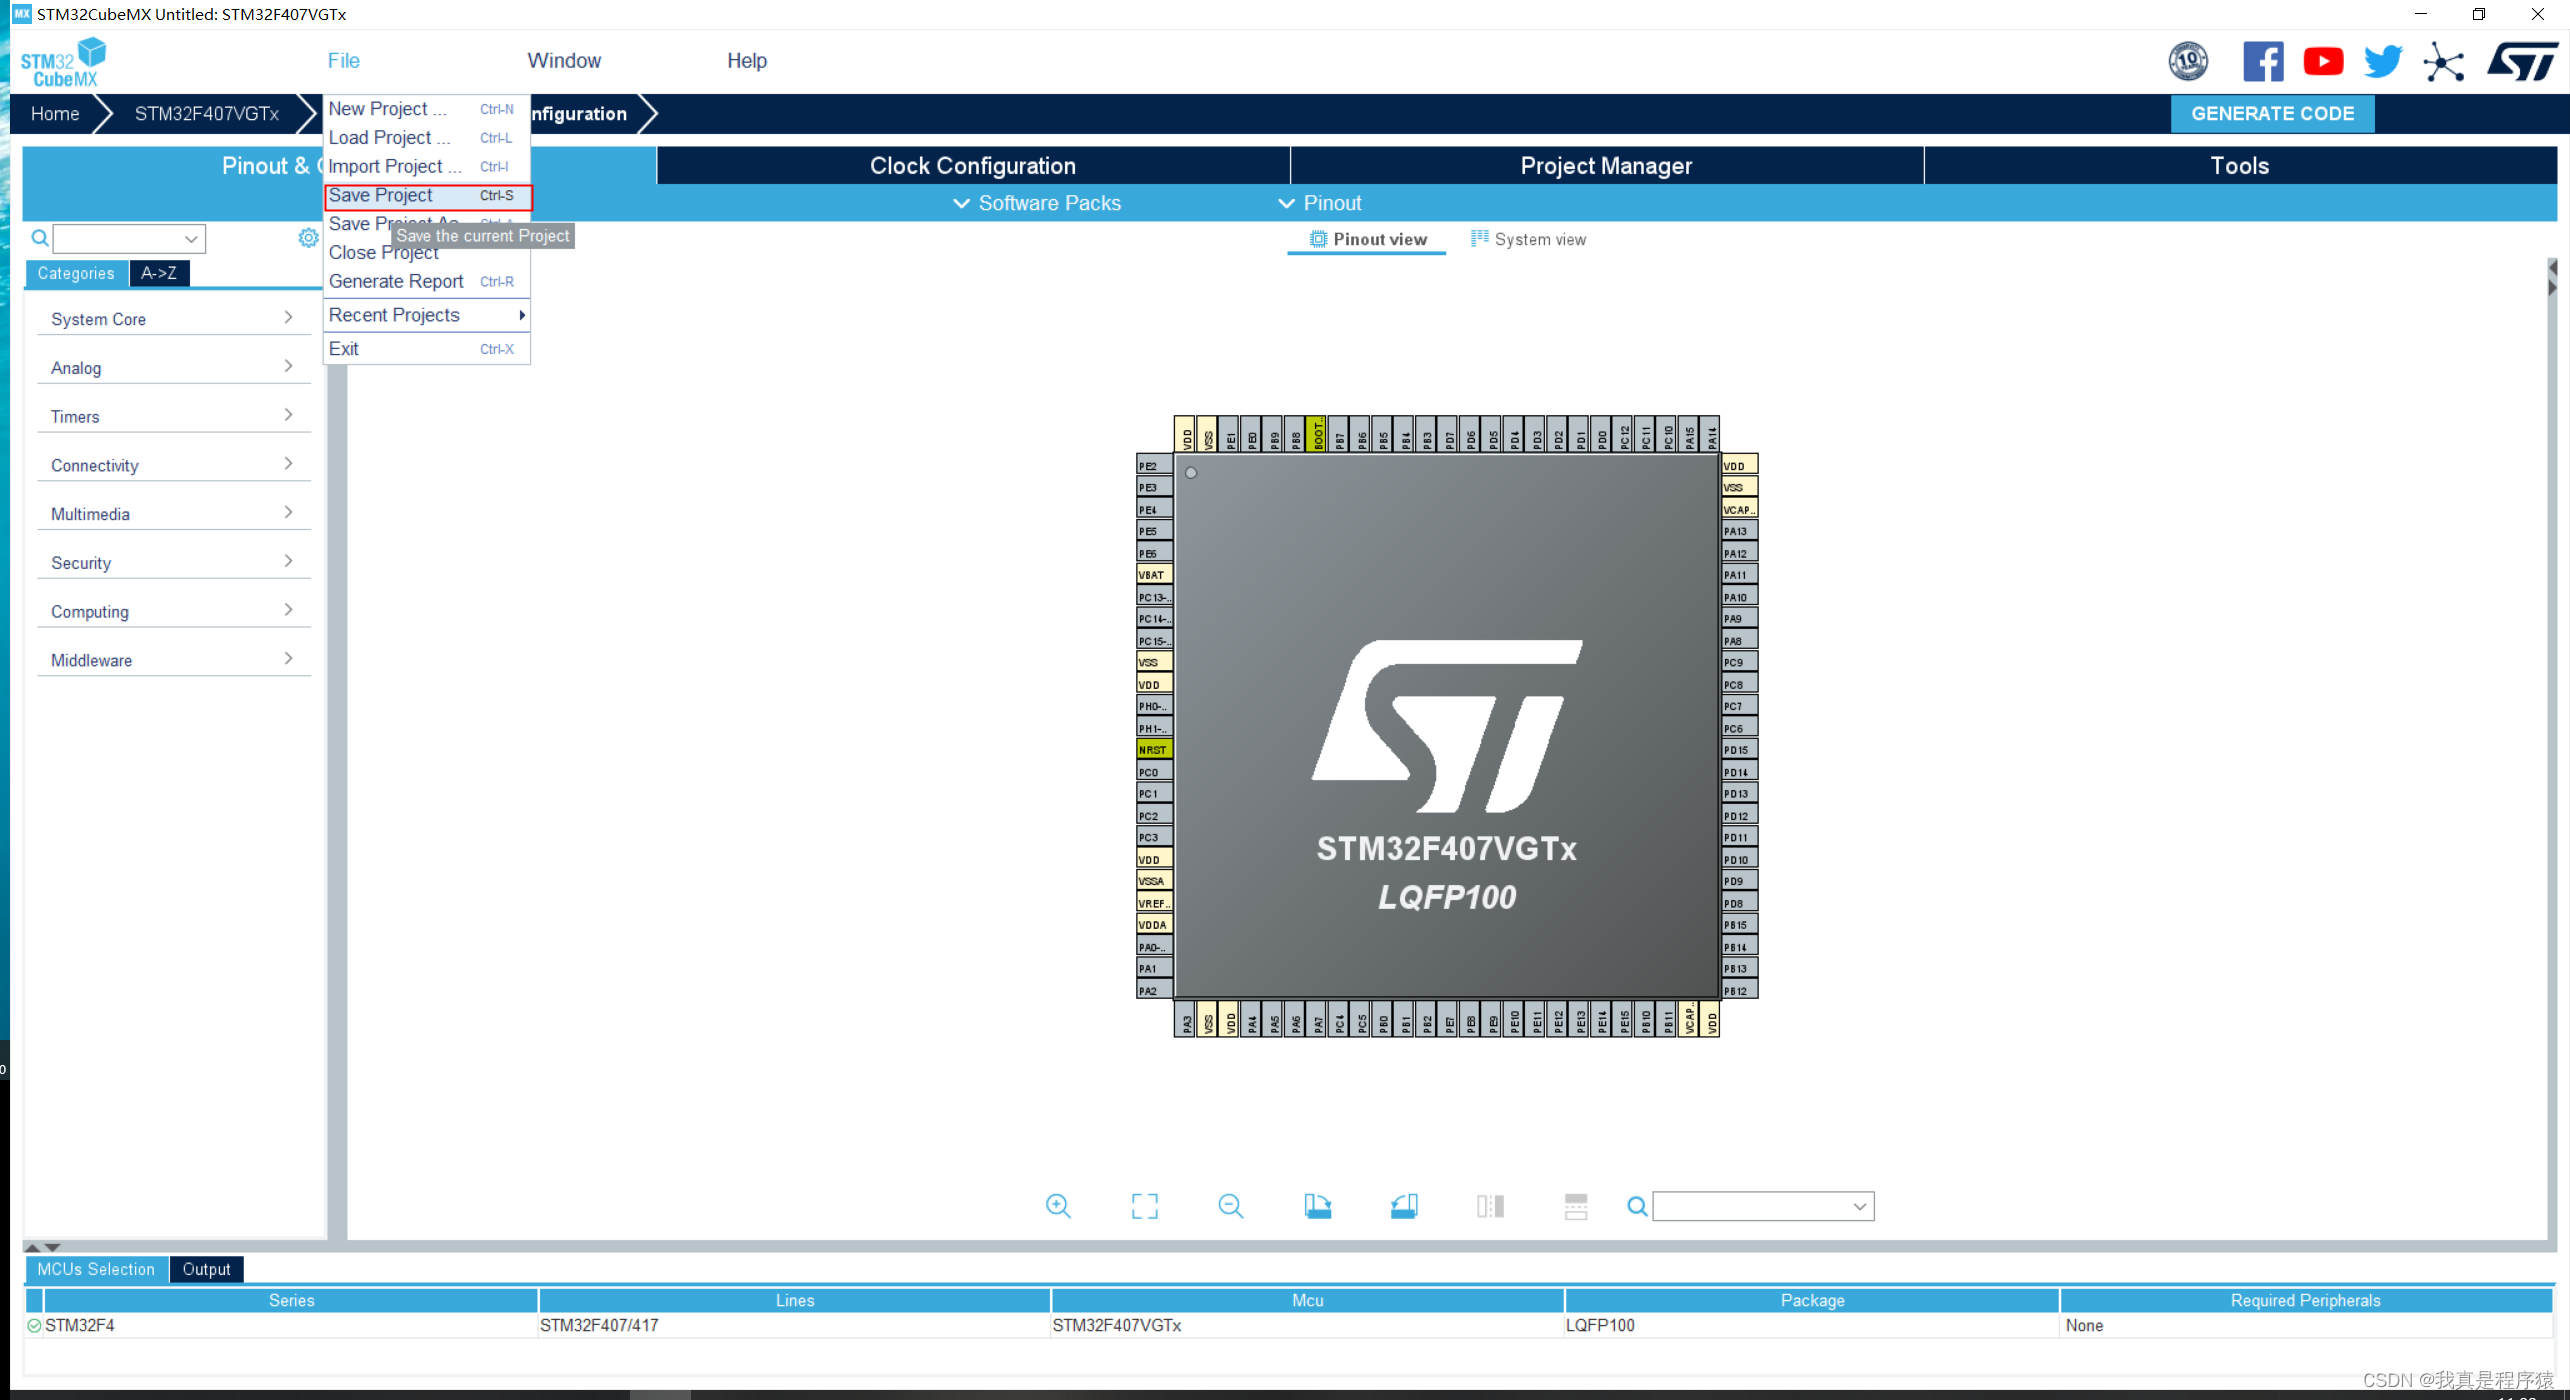Expand the Multimedia category
2570x1400 pixels.
(x=174, y=514)
